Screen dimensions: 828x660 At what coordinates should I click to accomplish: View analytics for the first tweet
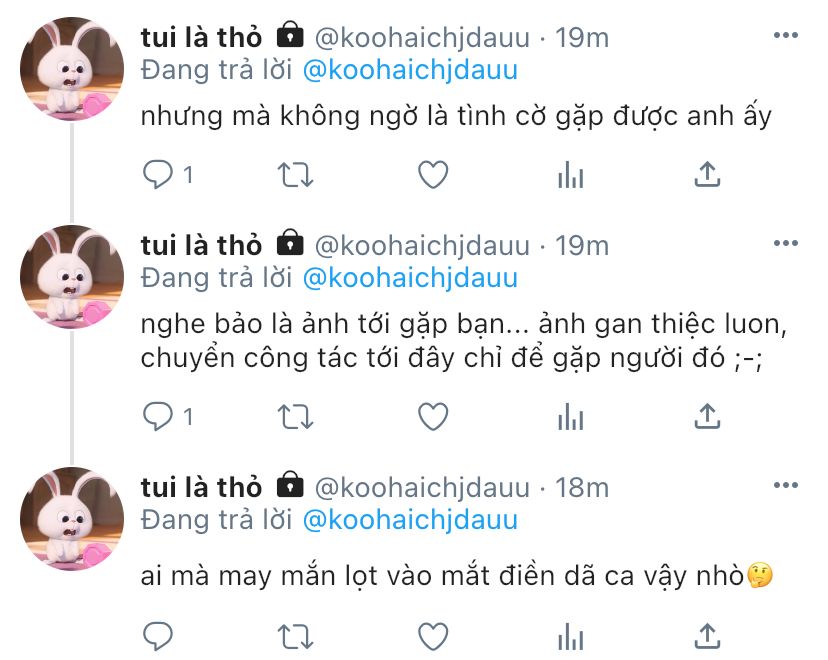point(570,175)
